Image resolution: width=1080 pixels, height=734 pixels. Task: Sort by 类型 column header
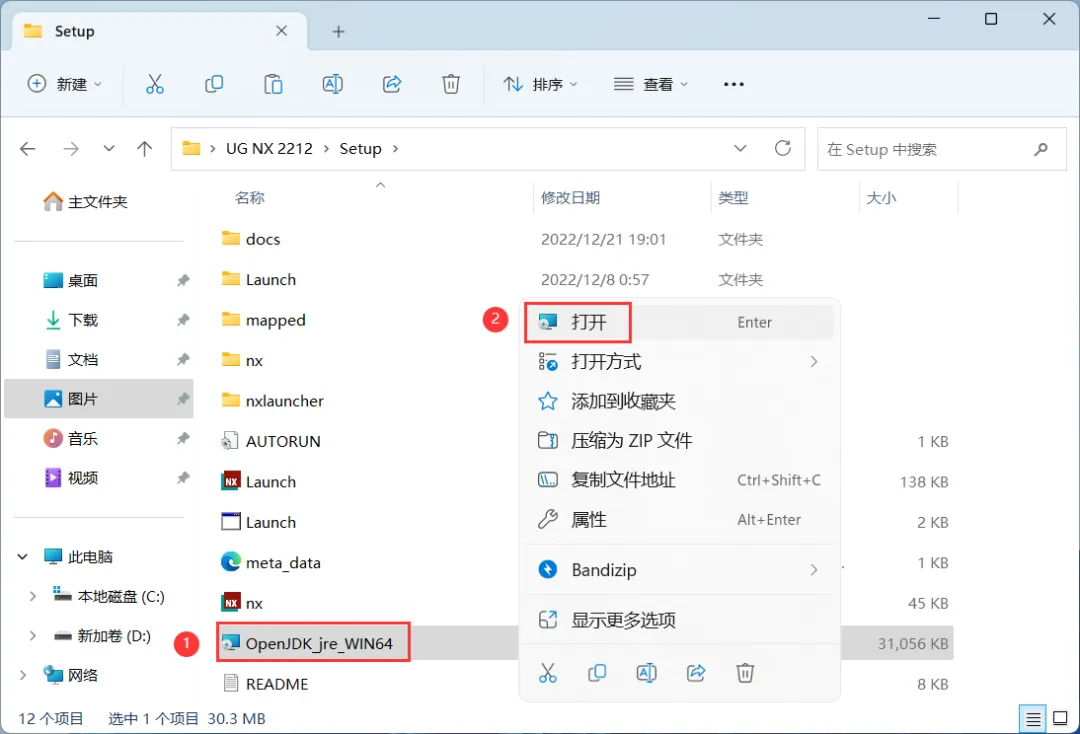(733, 198)
